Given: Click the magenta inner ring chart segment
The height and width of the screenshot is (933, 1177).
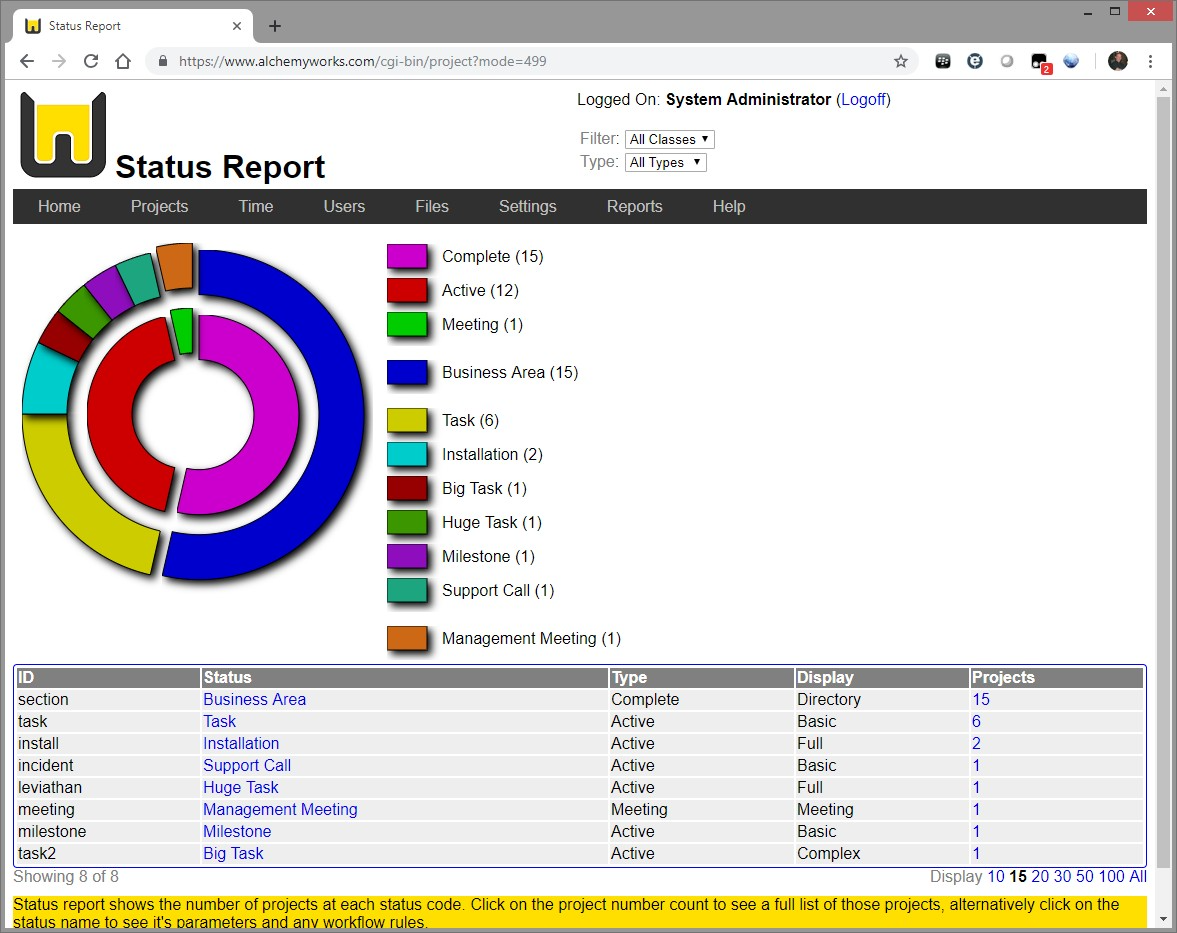Looking at the screenshot, I should click(x=276, y=413).
